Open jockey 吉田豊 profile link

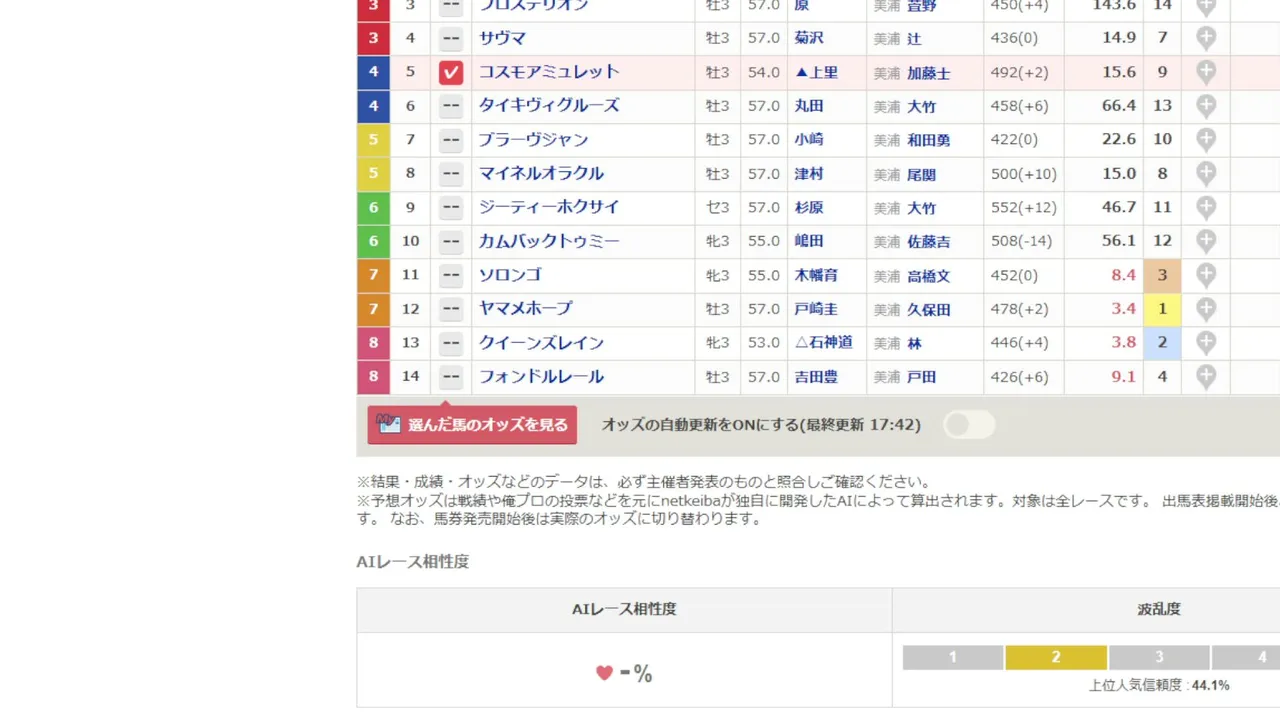pos(816,377)
